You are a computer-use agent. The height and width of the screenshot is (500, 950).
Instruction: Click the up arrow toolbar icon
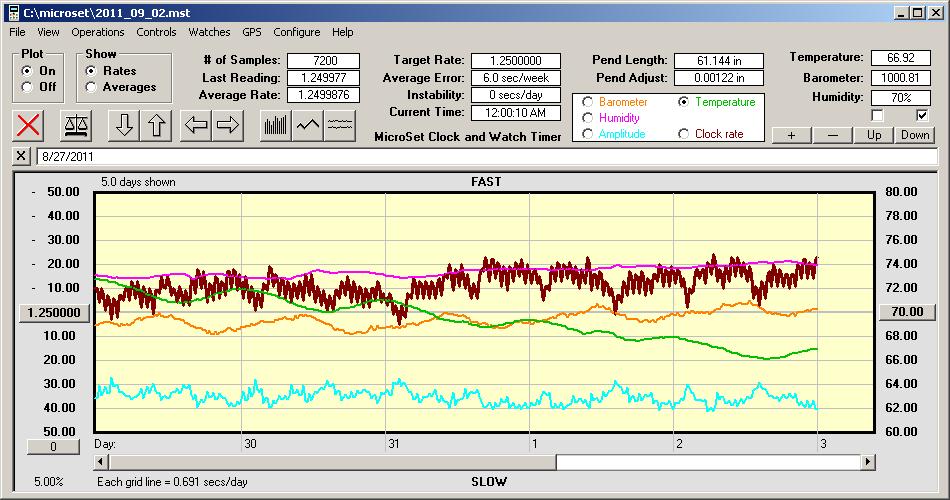click(x=156, y=125)
